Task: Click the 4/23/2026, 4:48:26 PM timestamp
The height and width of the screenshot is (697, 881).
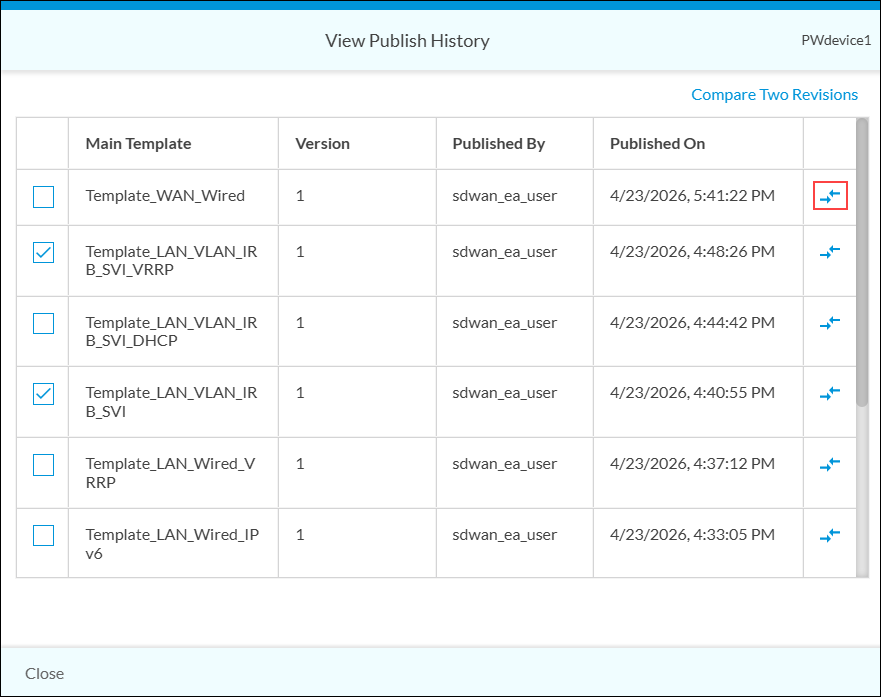Action: point(692,252)
